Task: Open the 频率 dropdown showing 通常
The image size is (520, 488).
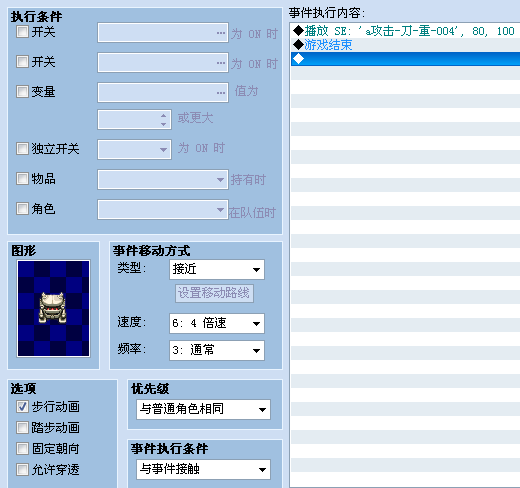Action: coord(217,350)
